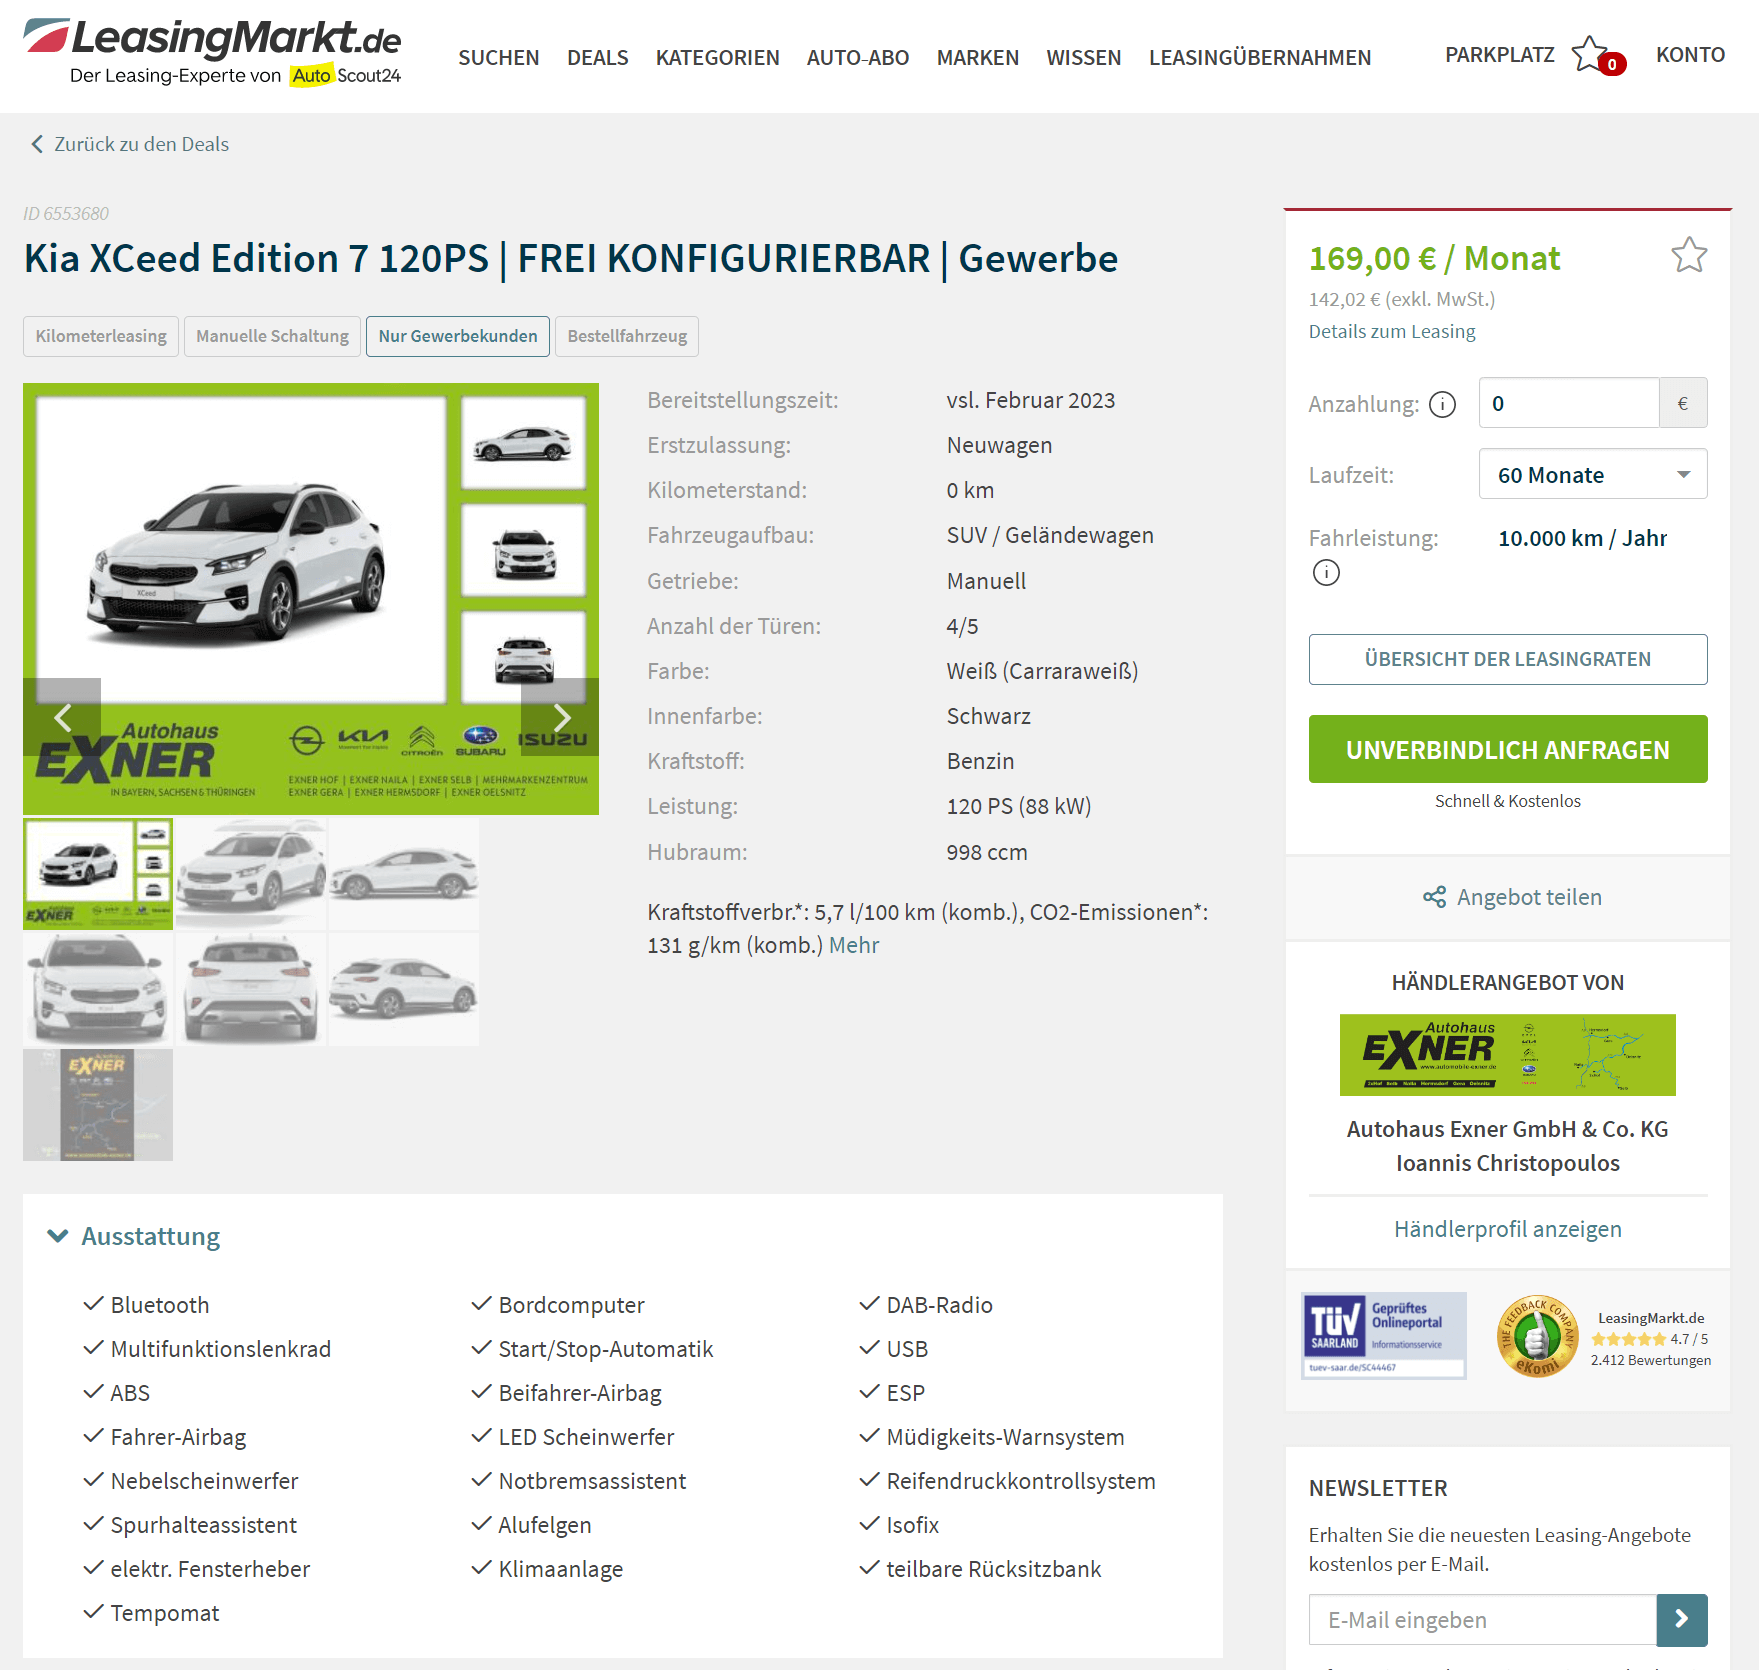Focus the E-Mail eingeben field
This screenshot has height=1670, width=1759.
1483,1619
